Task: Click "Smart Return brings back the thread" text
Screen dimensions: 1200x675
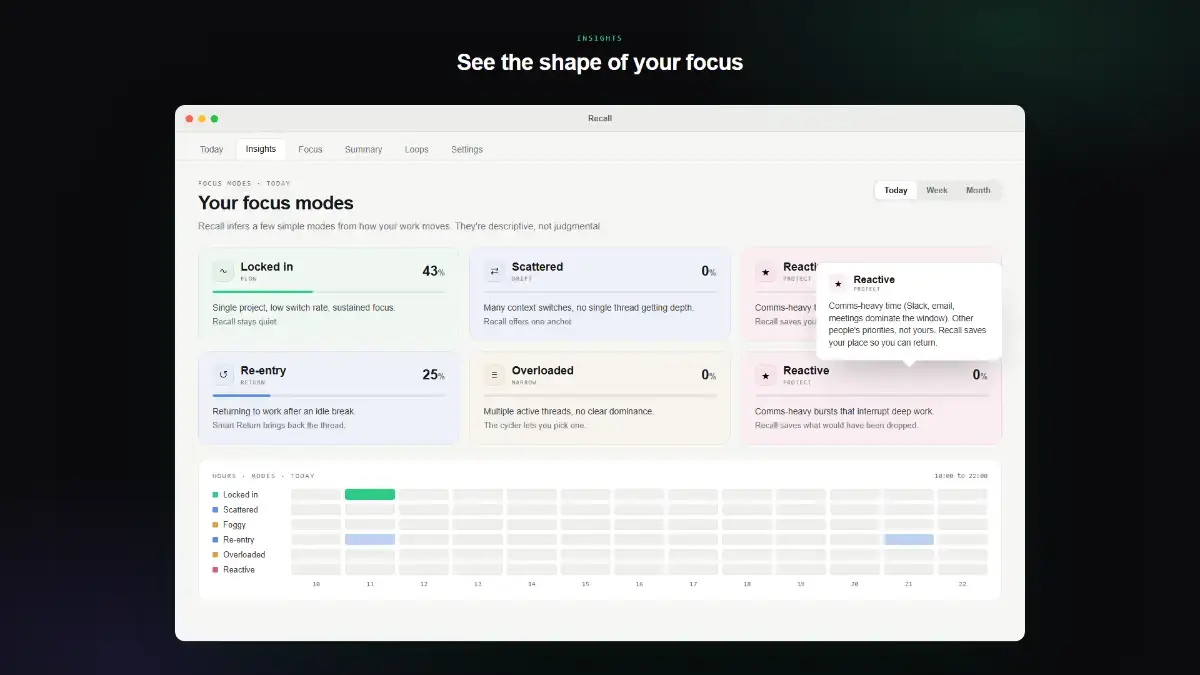Action: tap(279, 425)
